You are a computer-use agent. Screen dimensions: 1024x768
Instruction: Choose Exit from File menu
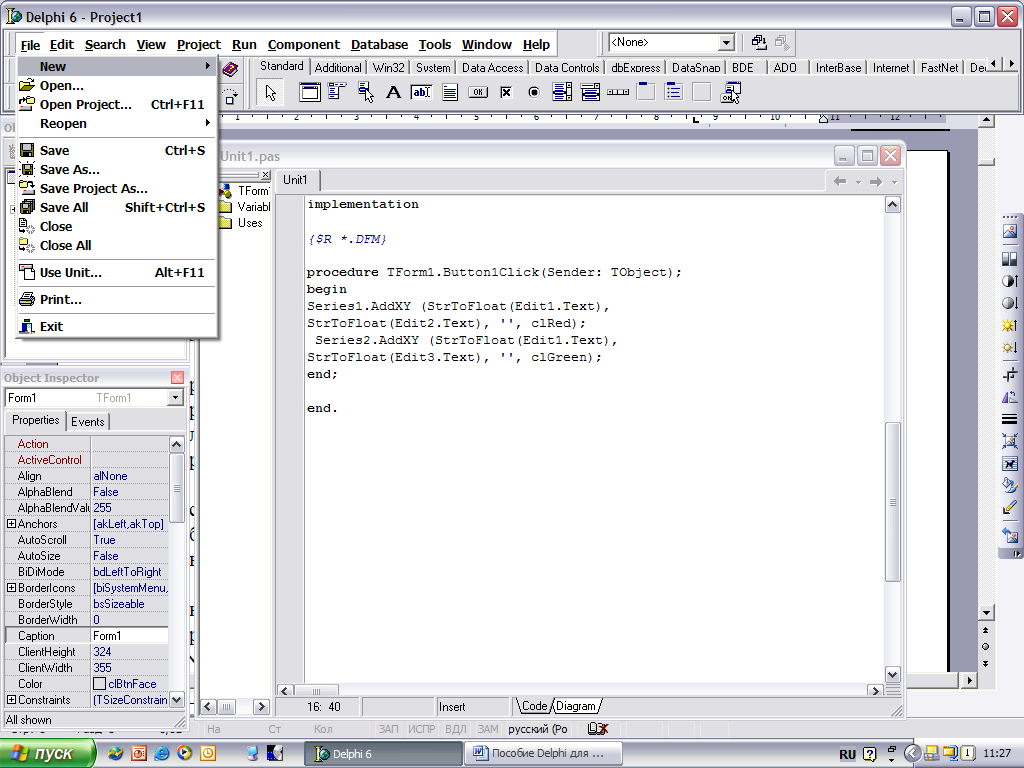116,327
